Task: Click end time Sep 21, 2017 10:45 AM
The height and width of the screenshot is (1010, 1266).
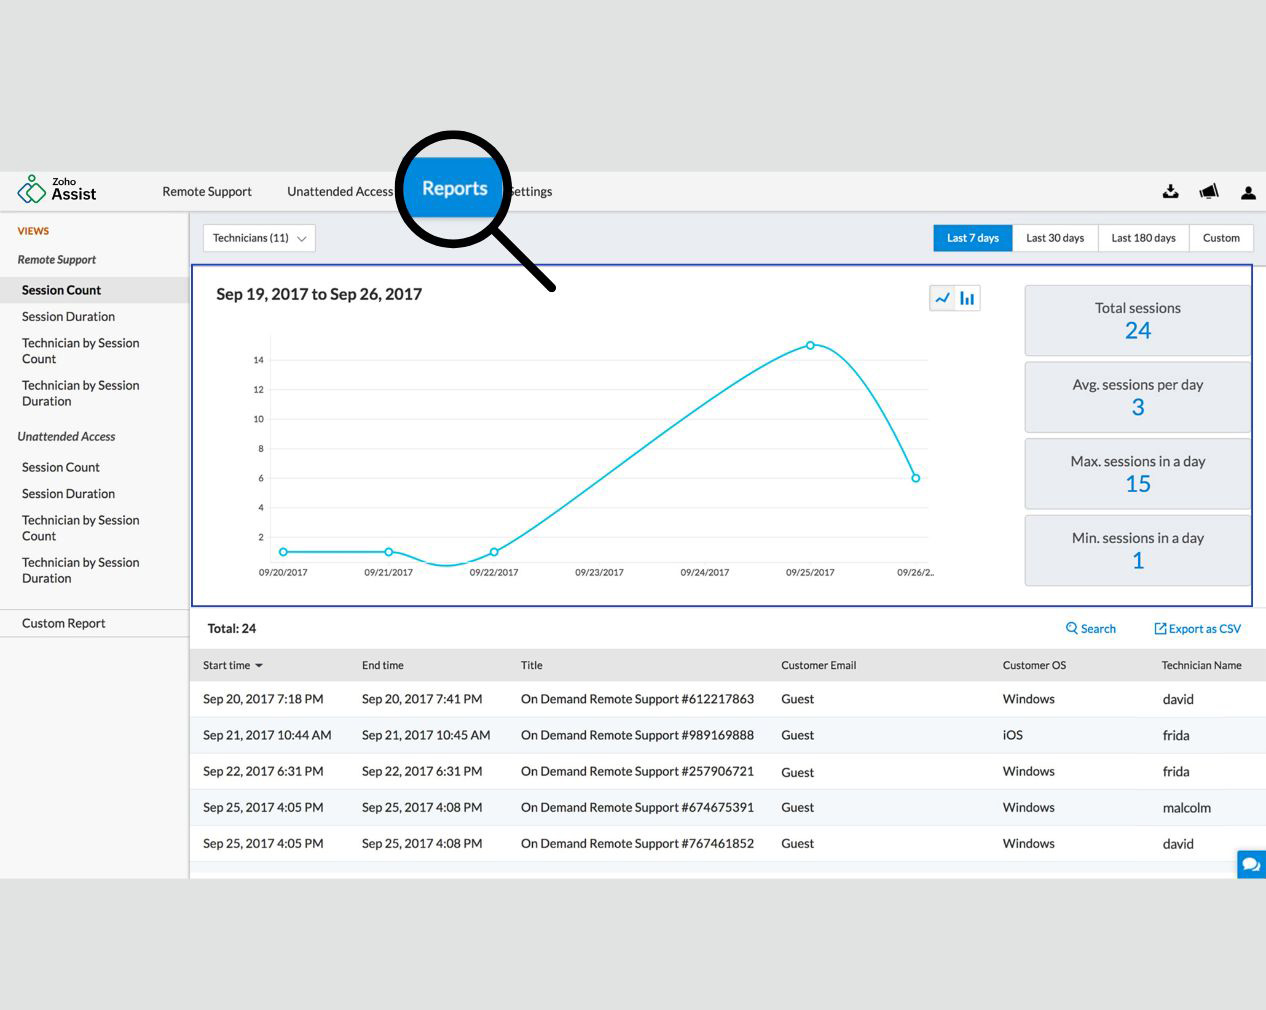Action: click(426, 735)
